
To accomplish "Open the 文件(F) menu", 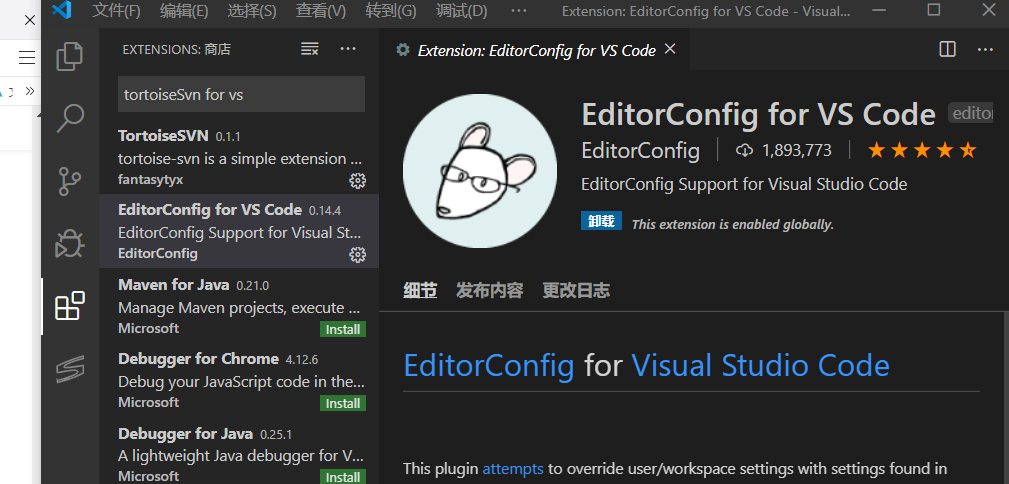I will [116, 11].
